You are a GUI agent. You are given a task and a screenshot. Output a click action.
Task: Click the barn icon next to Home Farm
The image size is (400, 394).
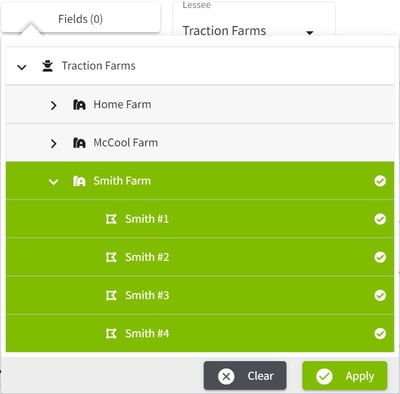pos(79,105)
